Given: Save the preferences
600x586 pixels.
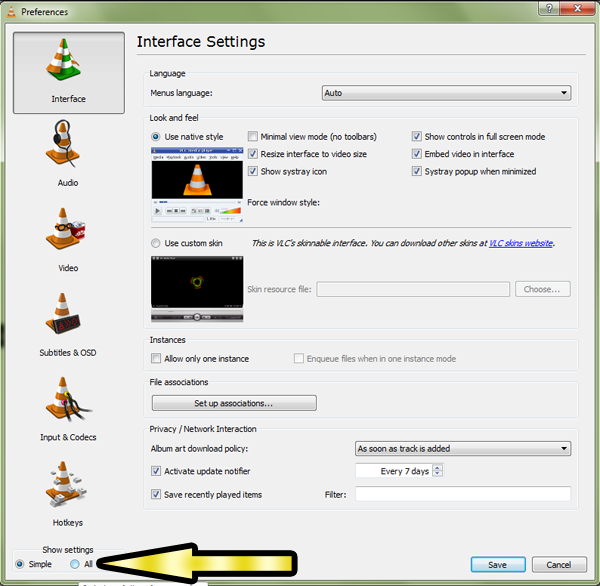Looking at the screenshot, I should pos(498,565).
